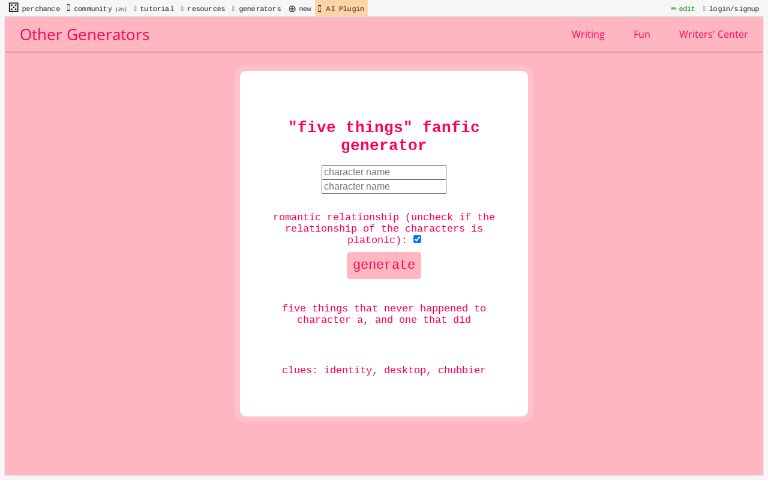The image size is (768, 480).
Task: Click the plus icon for new generator
Action: [x=292, y=8]
